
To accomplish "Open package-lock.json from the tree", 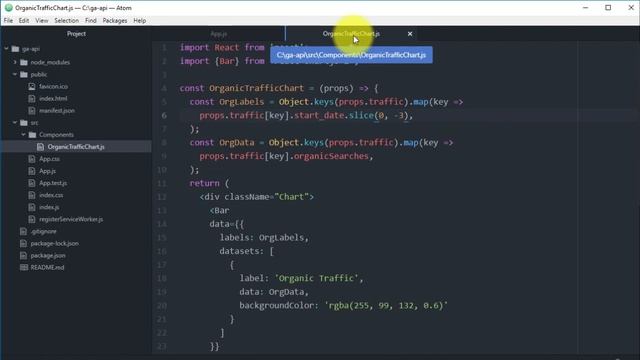I will click(x=55, y=243).
